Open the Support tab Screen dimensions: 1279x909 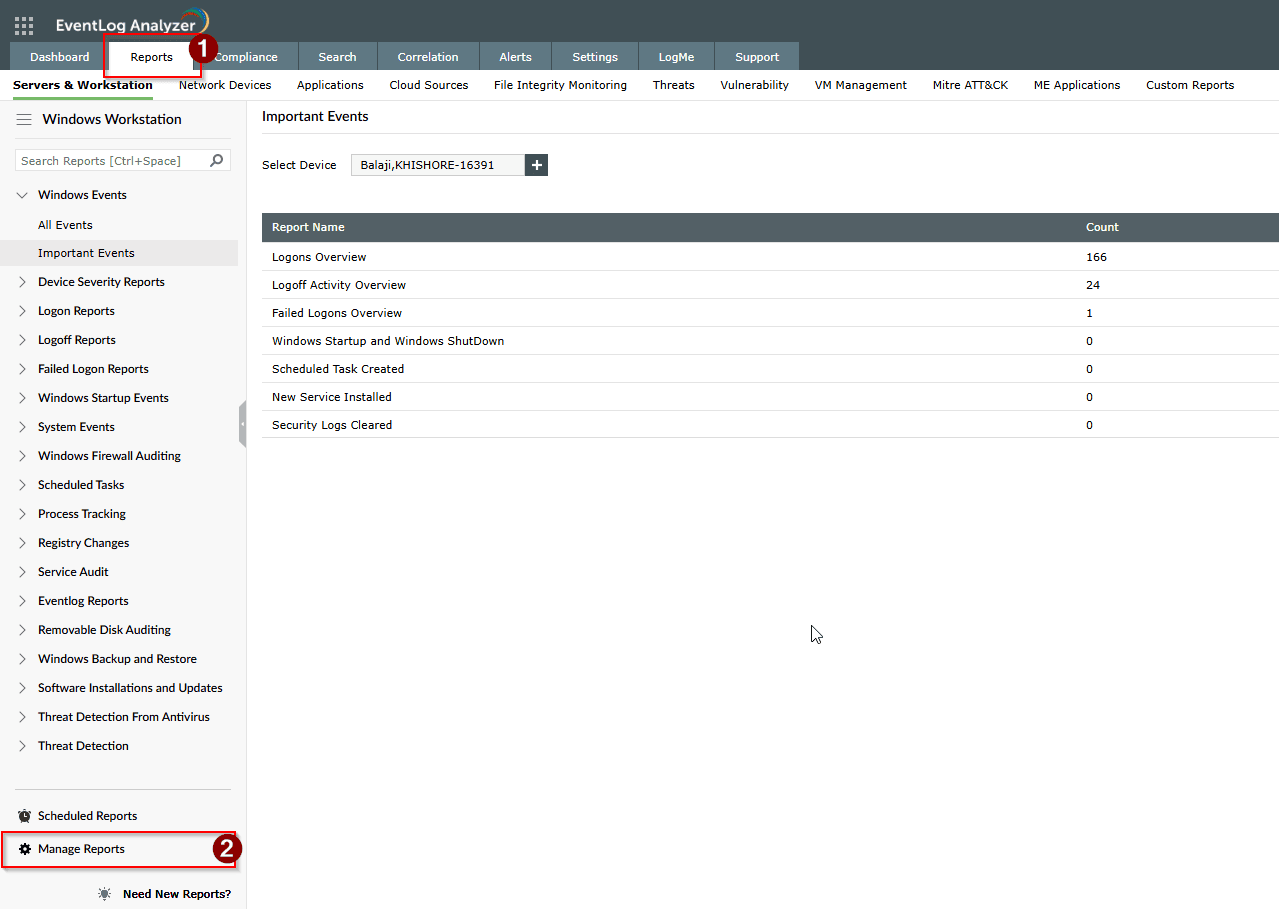[x=757, y=57]
